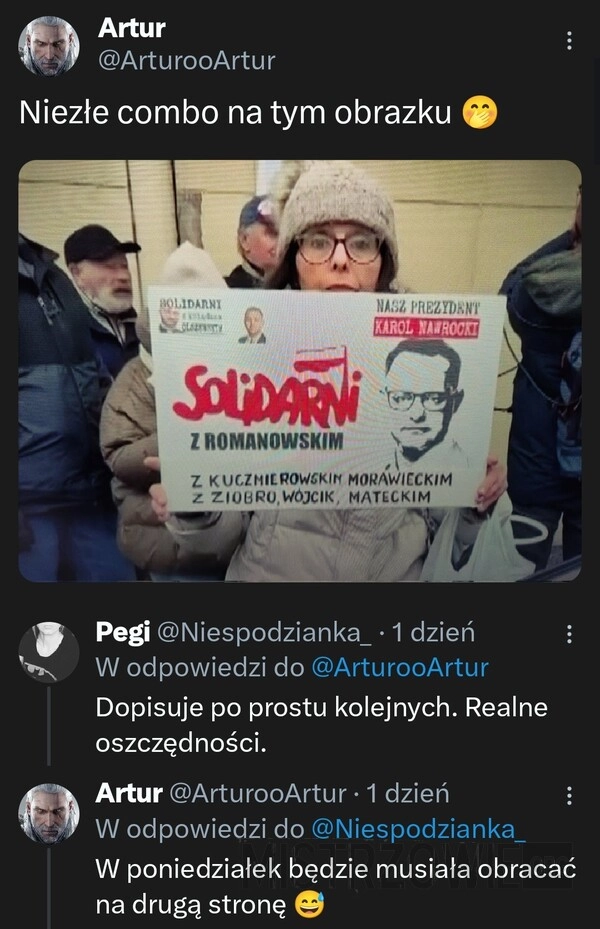Open the Pegi display name link
The height and width of the screenshot is (929, 600).
123,633
